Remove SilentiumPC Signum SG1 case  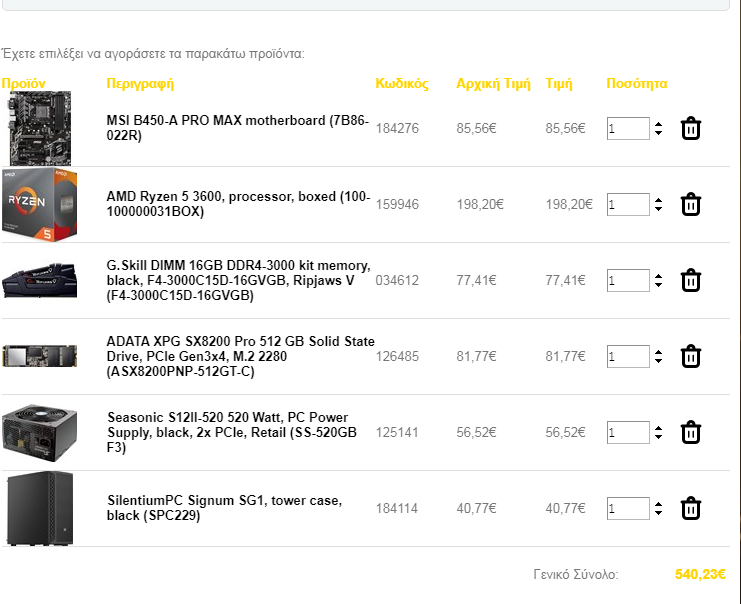(x=690, y=509)
